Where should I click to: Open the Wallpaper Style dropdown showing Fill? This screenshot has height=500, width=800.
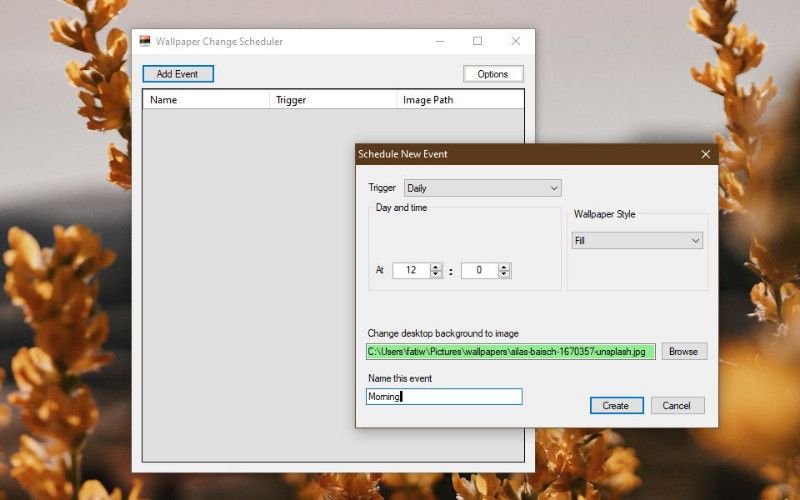637,241
